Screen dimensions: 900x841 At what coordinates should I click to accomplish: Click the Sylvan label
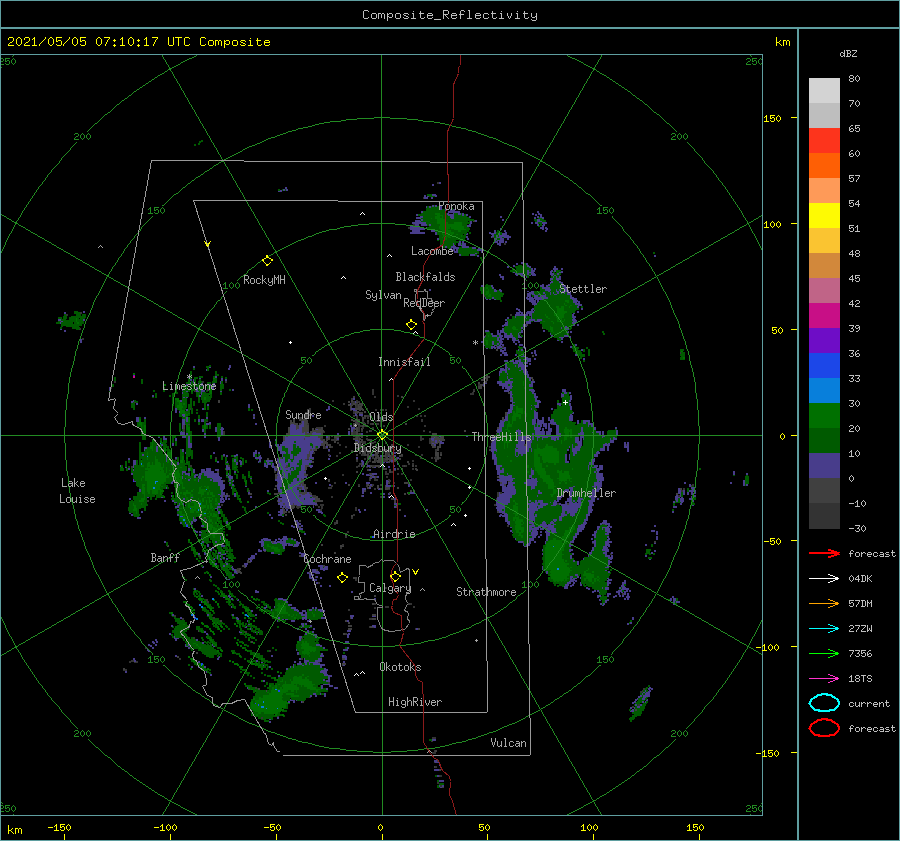click(x=383, y=295)
